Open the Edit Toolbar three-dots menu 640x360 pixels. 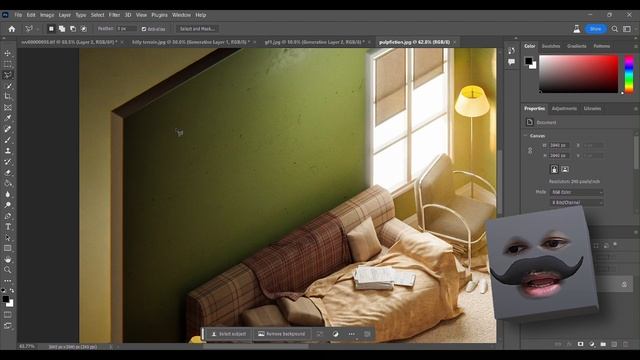[8, 281]
